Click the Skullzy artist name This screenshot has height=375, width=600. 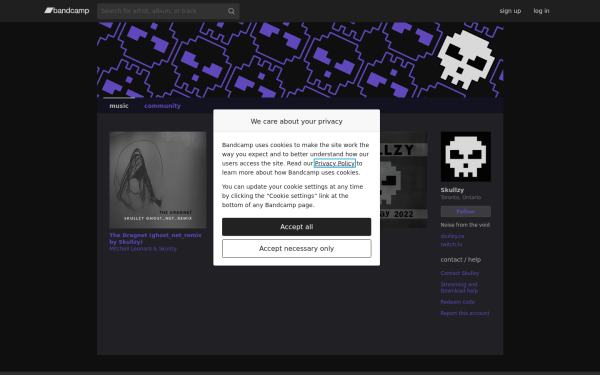tap(452, 190)
